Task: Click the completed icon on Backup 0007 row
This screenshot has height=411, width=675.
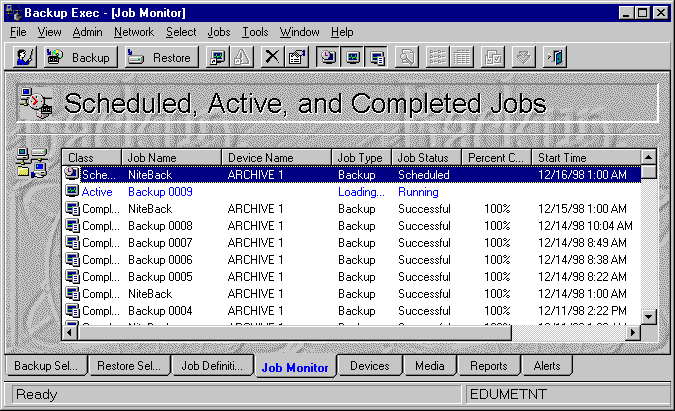Action: pyautogui.click(x=72, y=242)
